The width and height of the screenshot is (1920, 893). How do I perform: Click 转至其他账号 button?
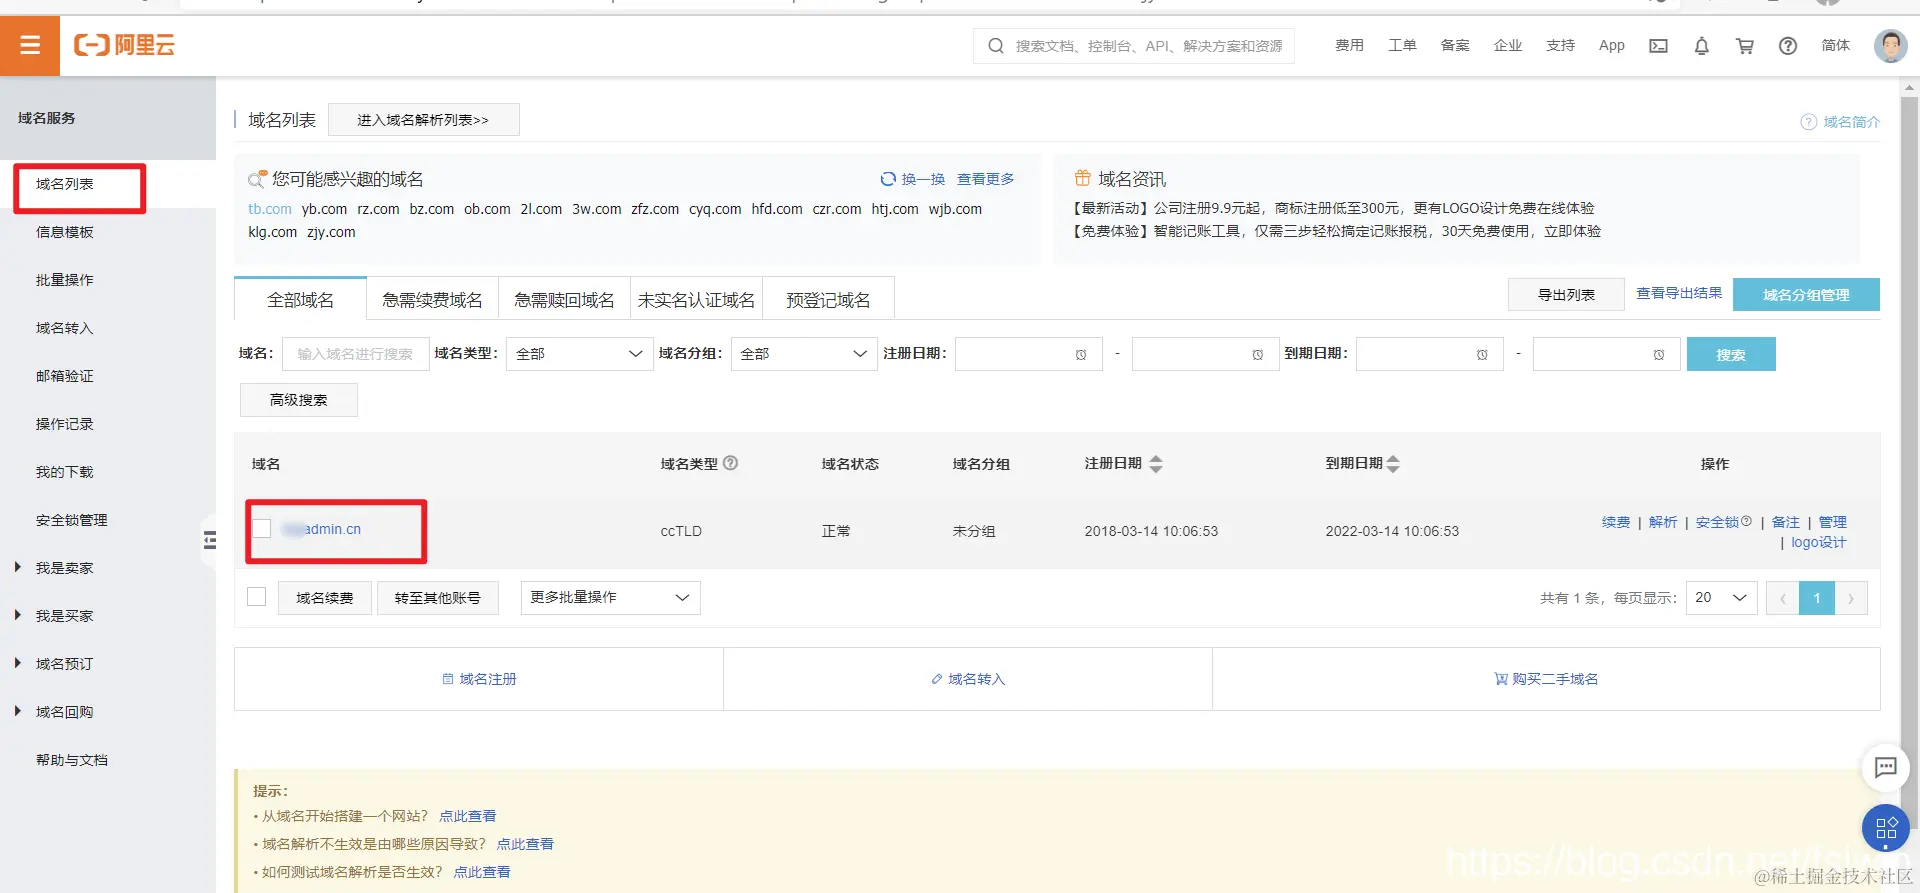437,598
